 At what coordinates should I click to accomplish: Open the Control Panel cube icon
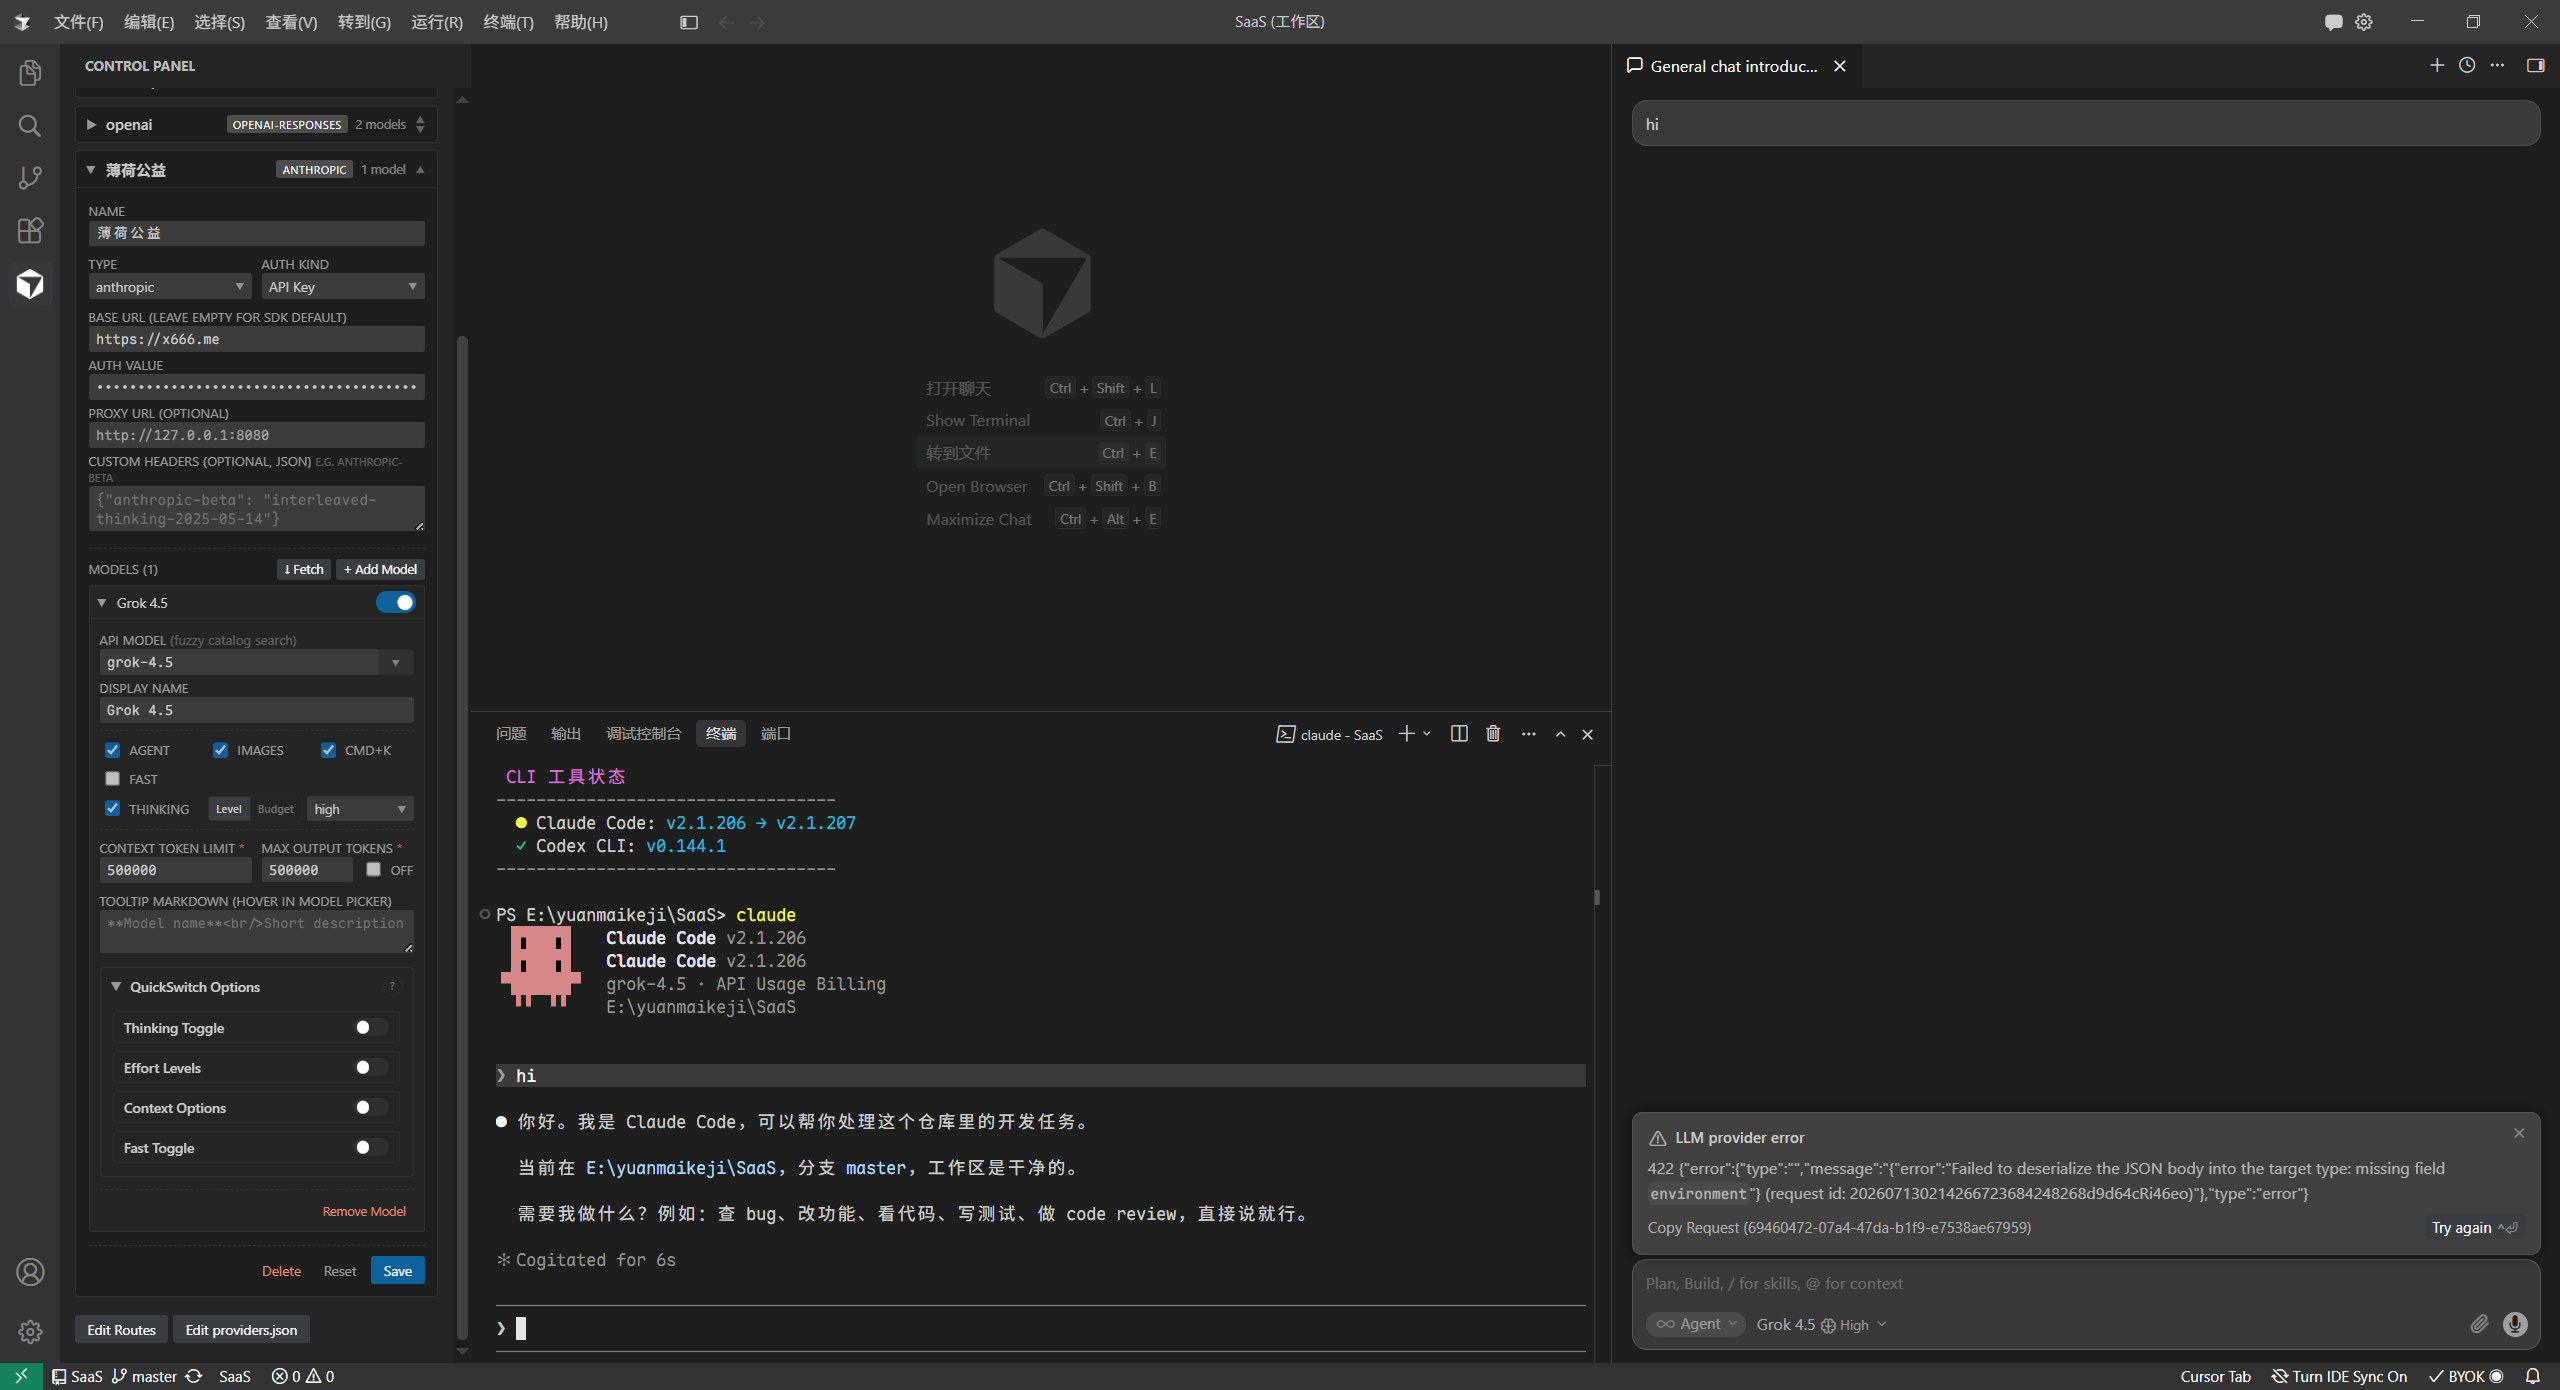pyautogui.click(x=30, y=284)
